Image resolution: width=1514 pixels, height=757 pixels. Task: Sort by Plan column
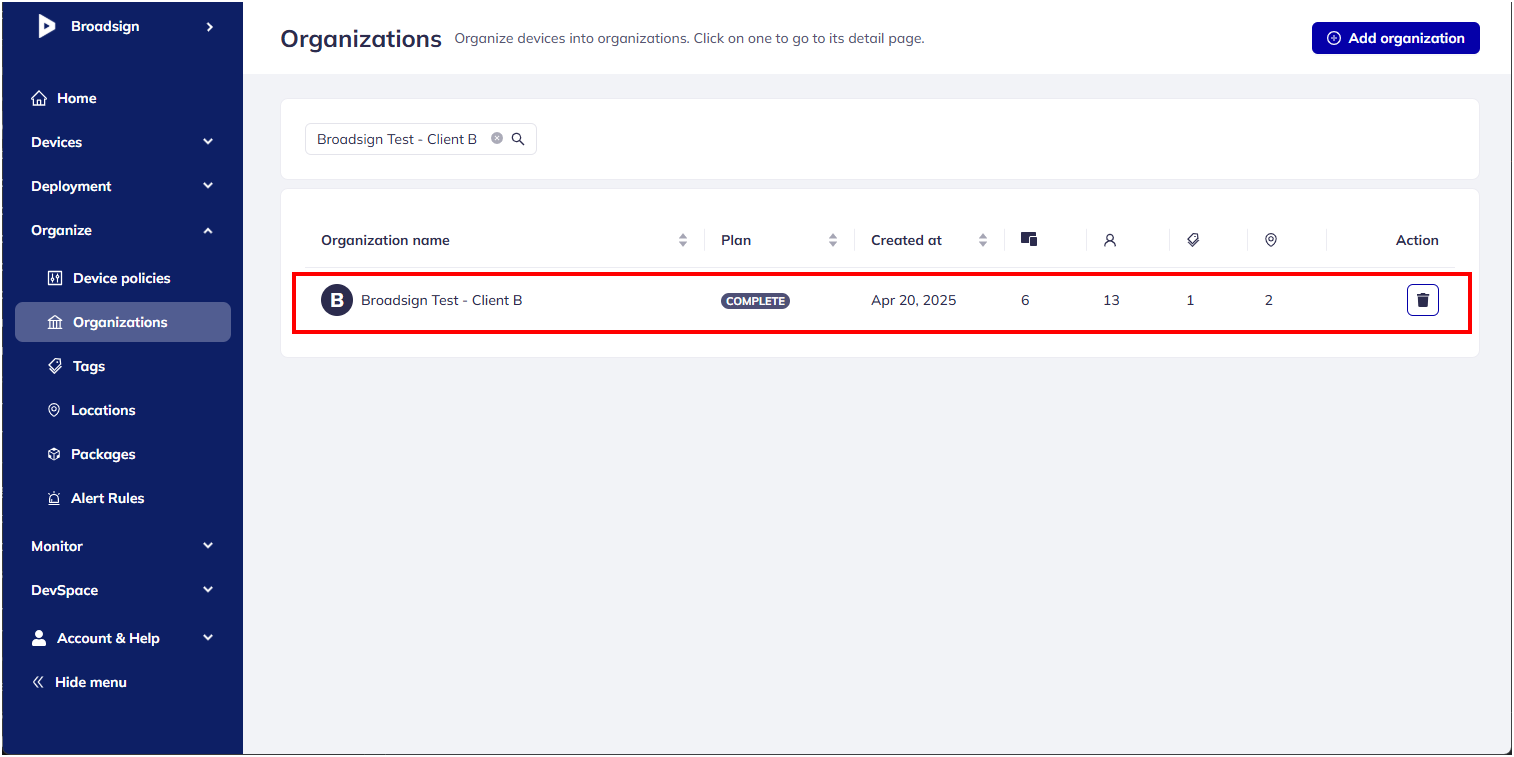[x=833, y=240]
